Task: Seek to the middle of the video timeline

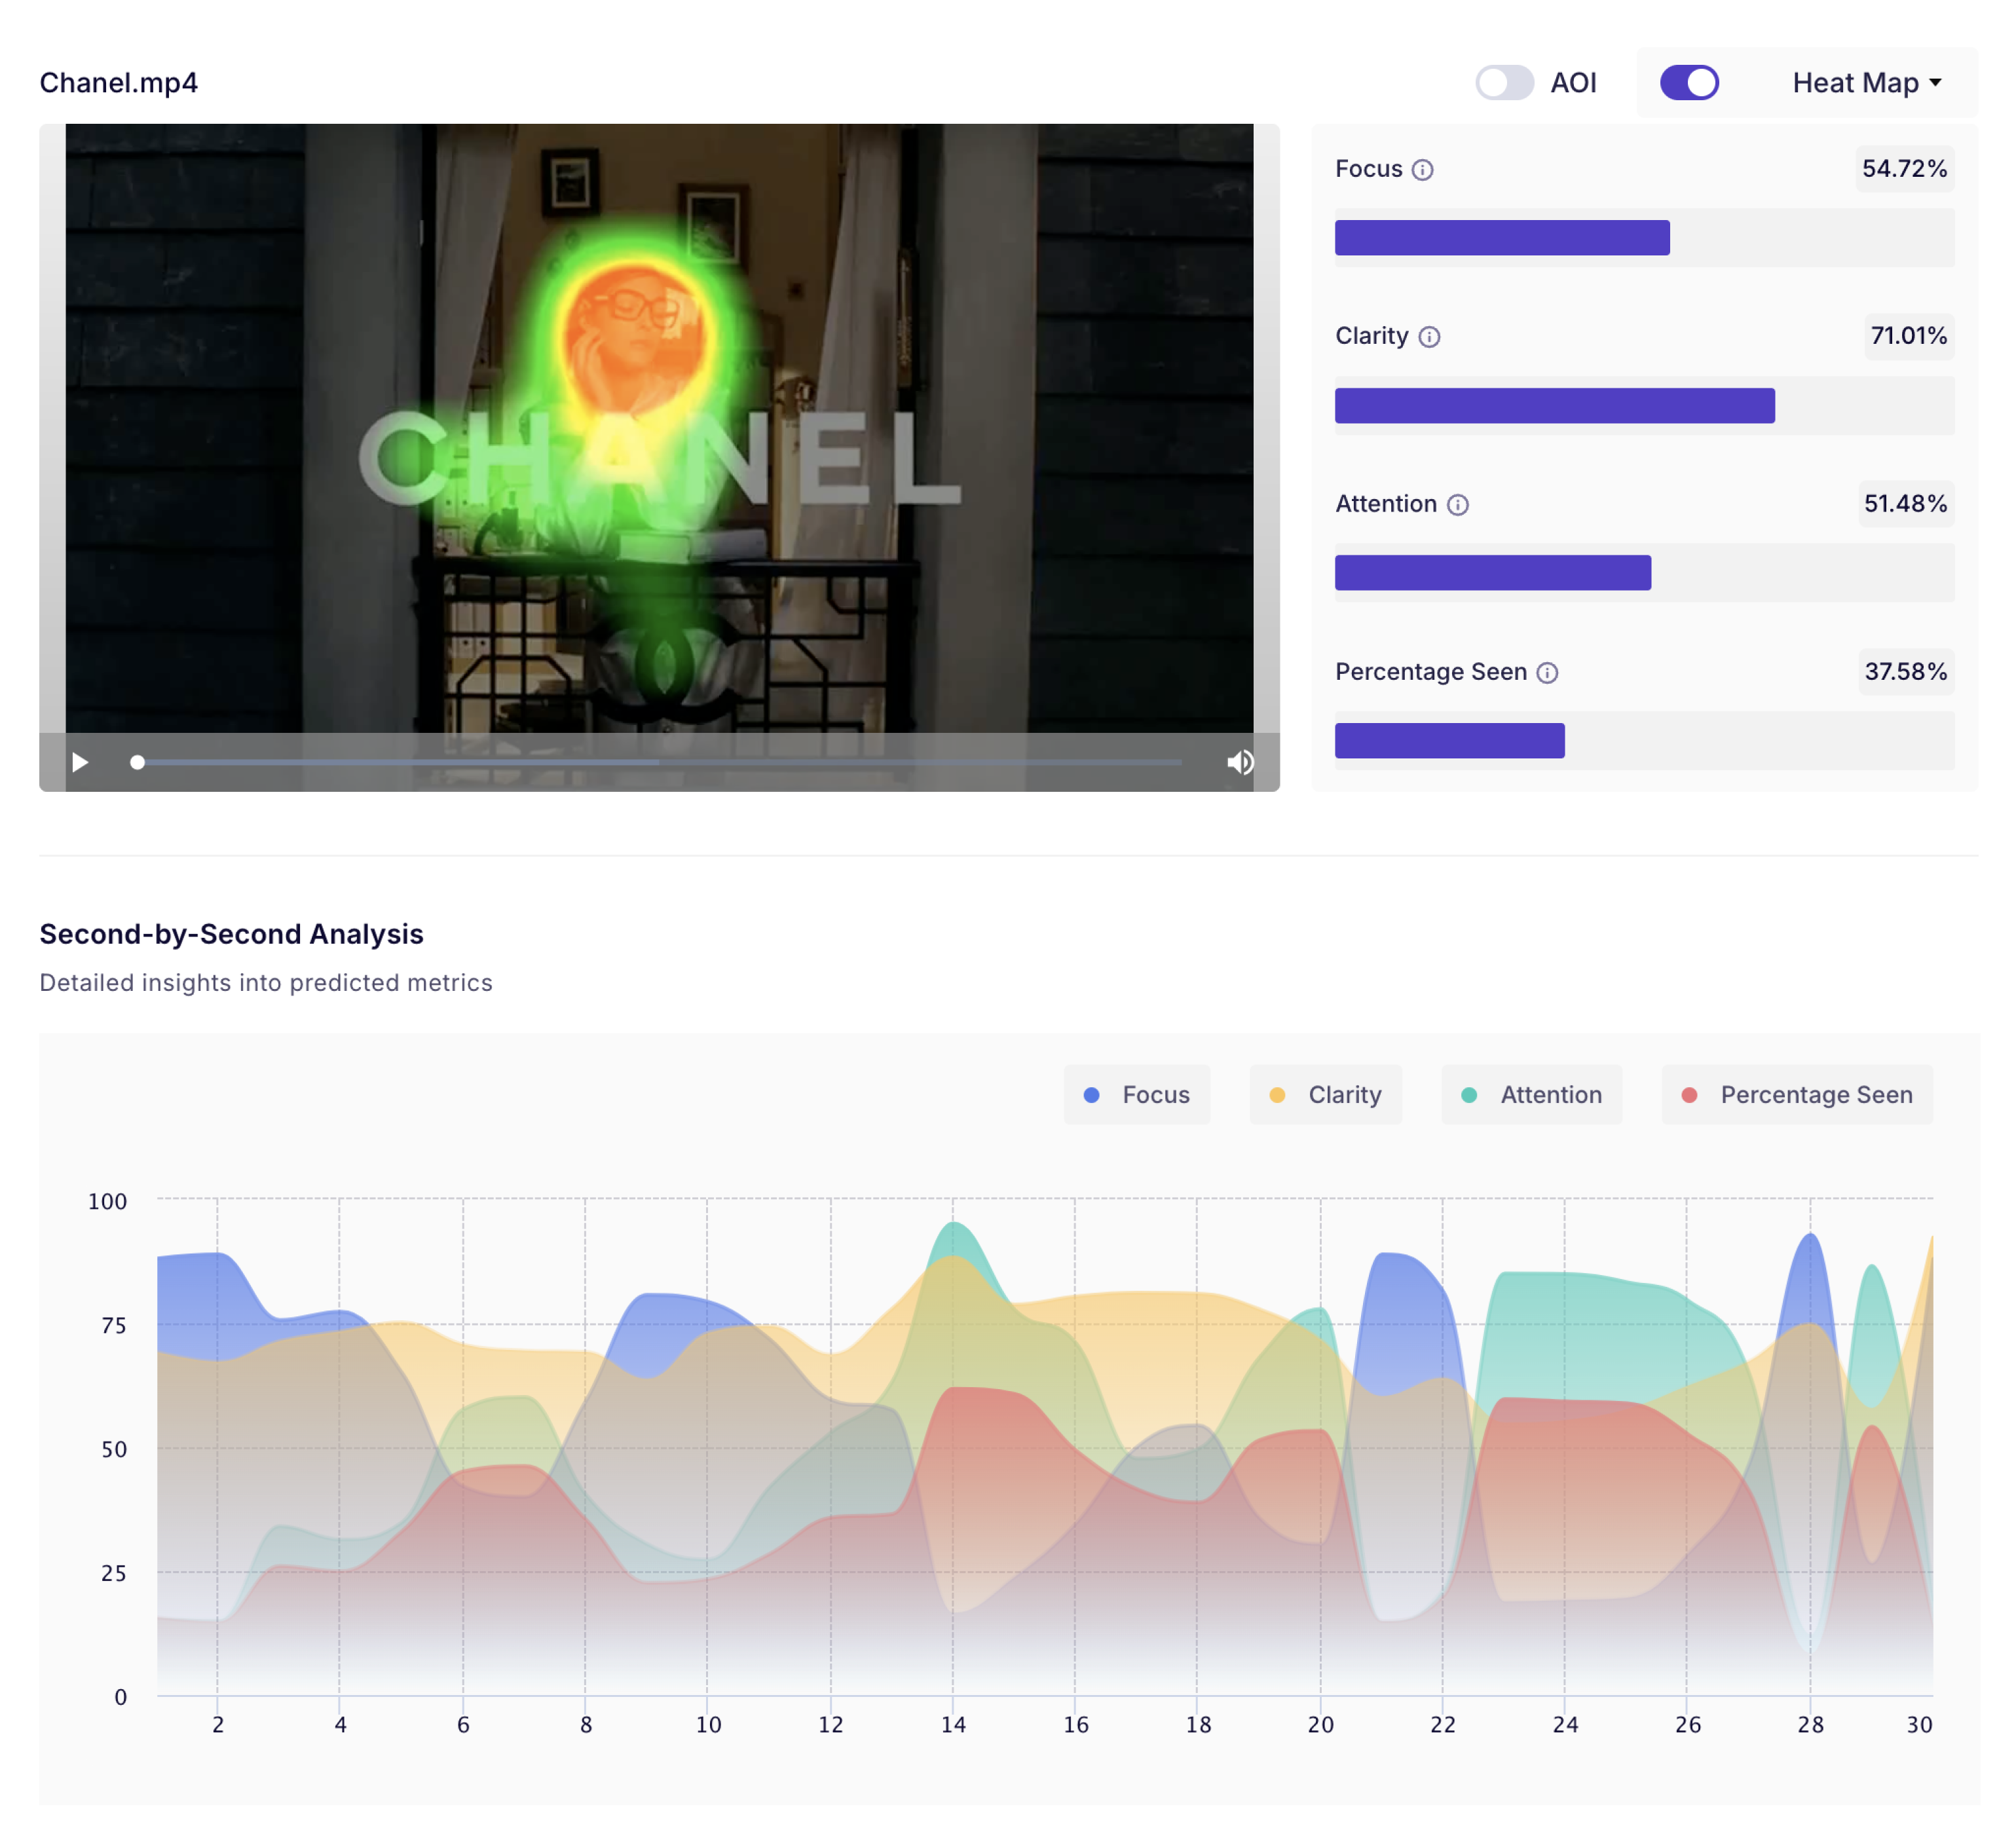Action: [660, 762]
